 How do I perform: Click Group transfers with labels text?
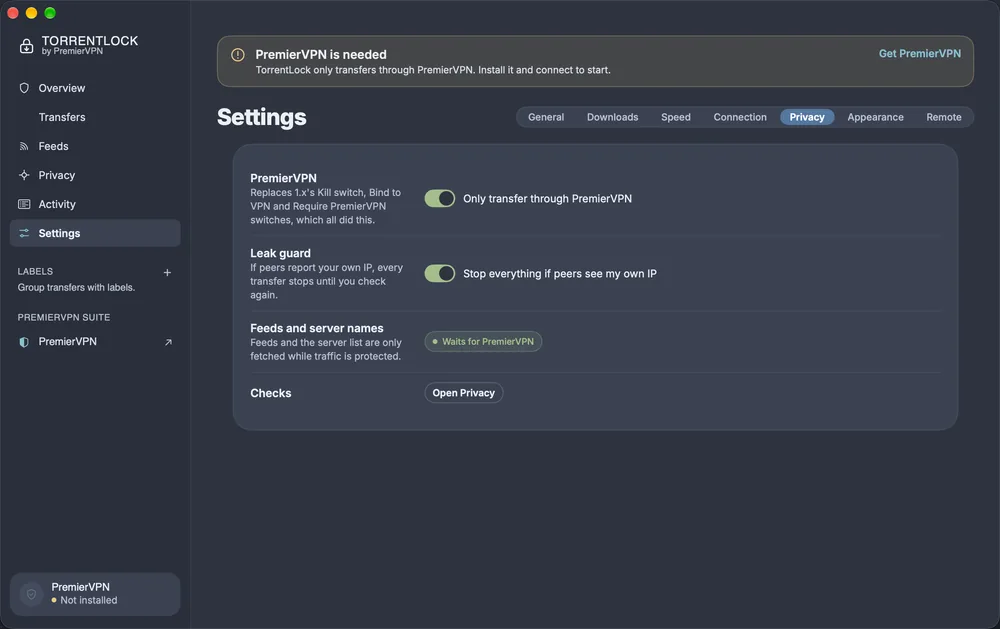coord(76,288)
